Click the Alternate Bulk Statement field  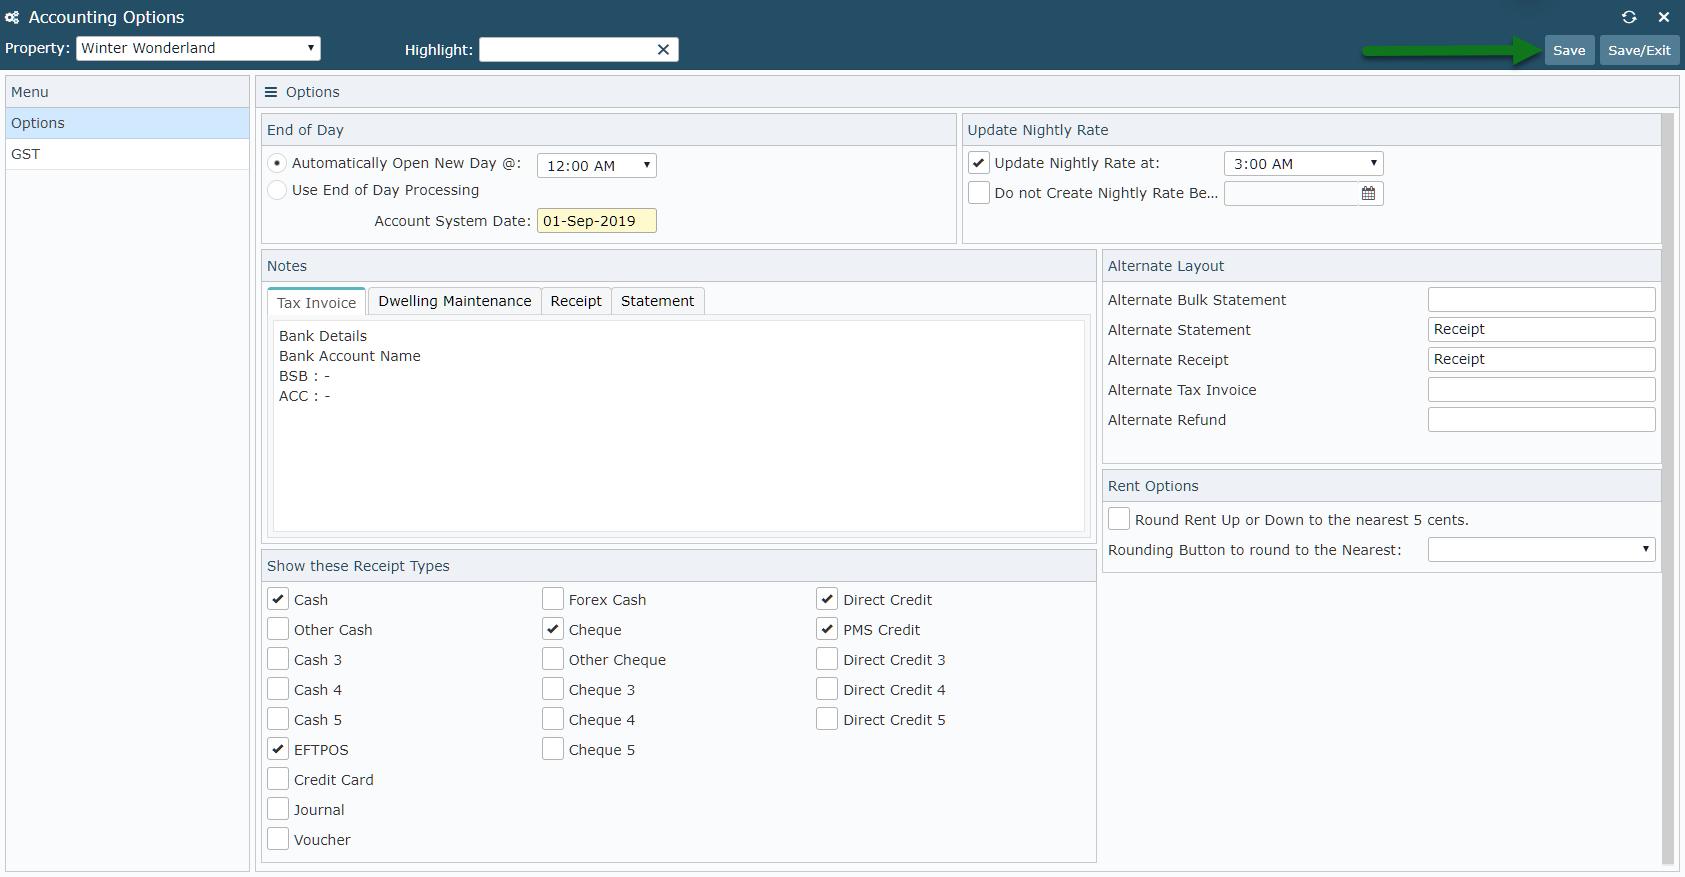[1541, 299]
